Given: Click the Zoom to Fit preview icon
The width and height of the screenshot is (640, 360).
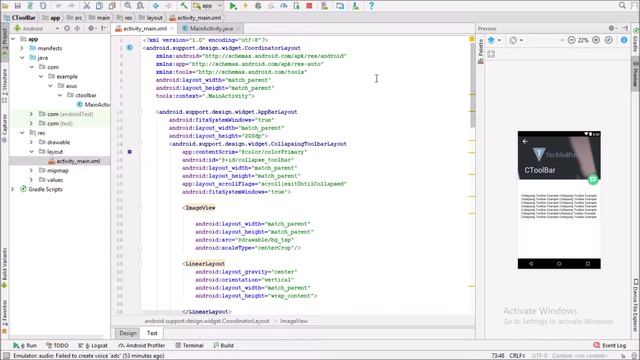Looking at the screenshot, I should pyautogui.click(x=609, y=40).
